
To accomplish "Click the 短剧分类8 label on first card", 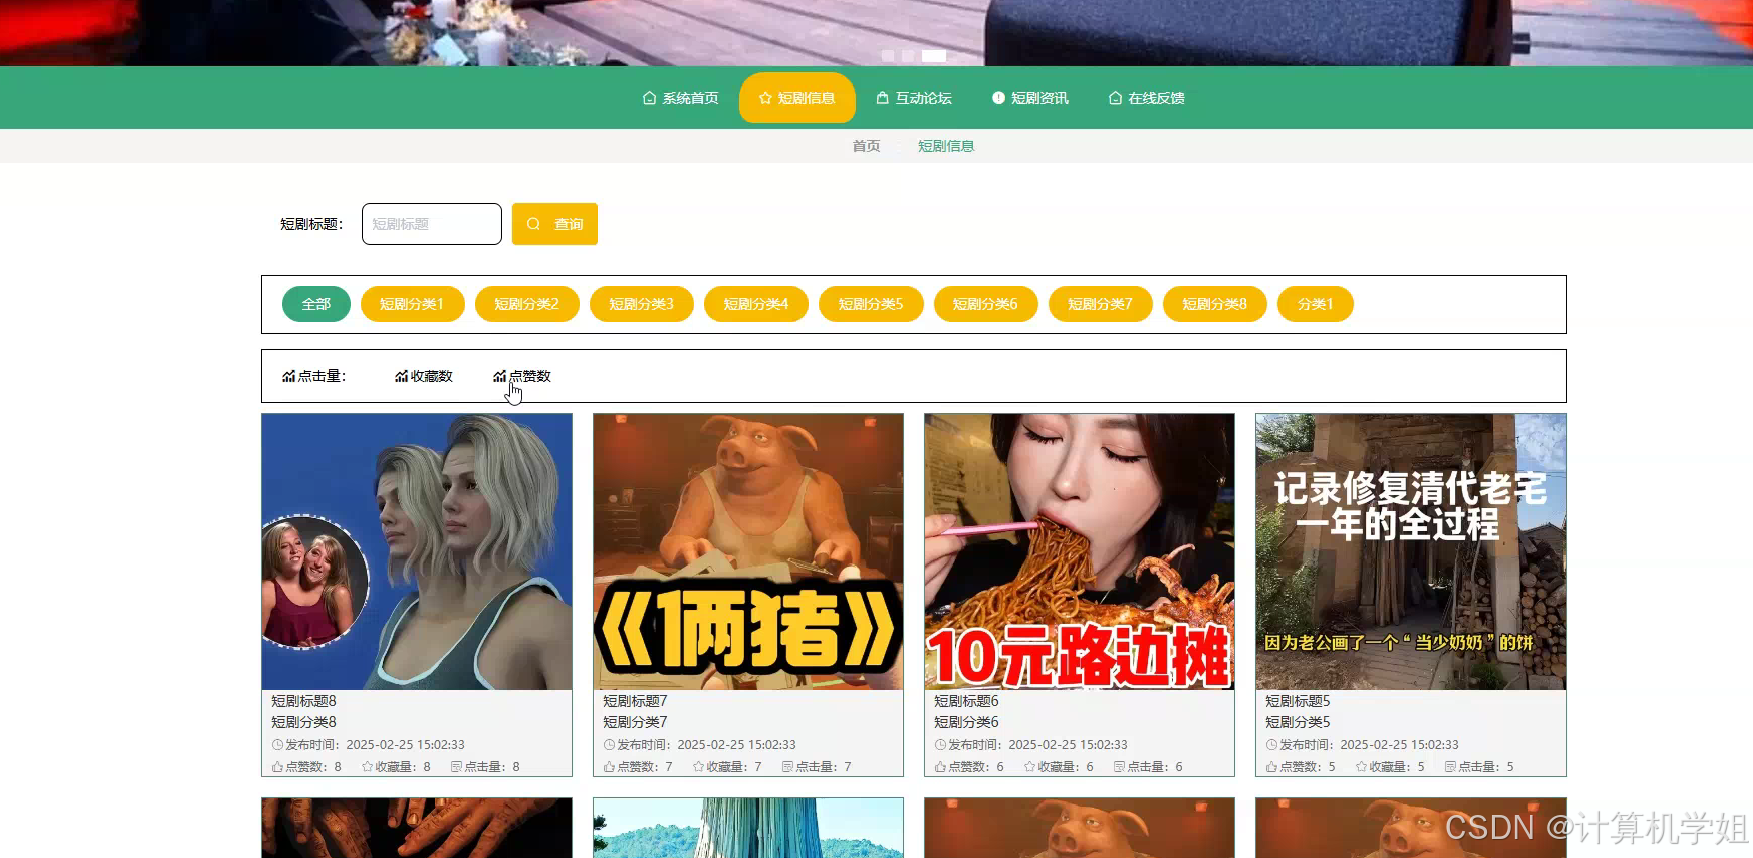I will (304, 722).
